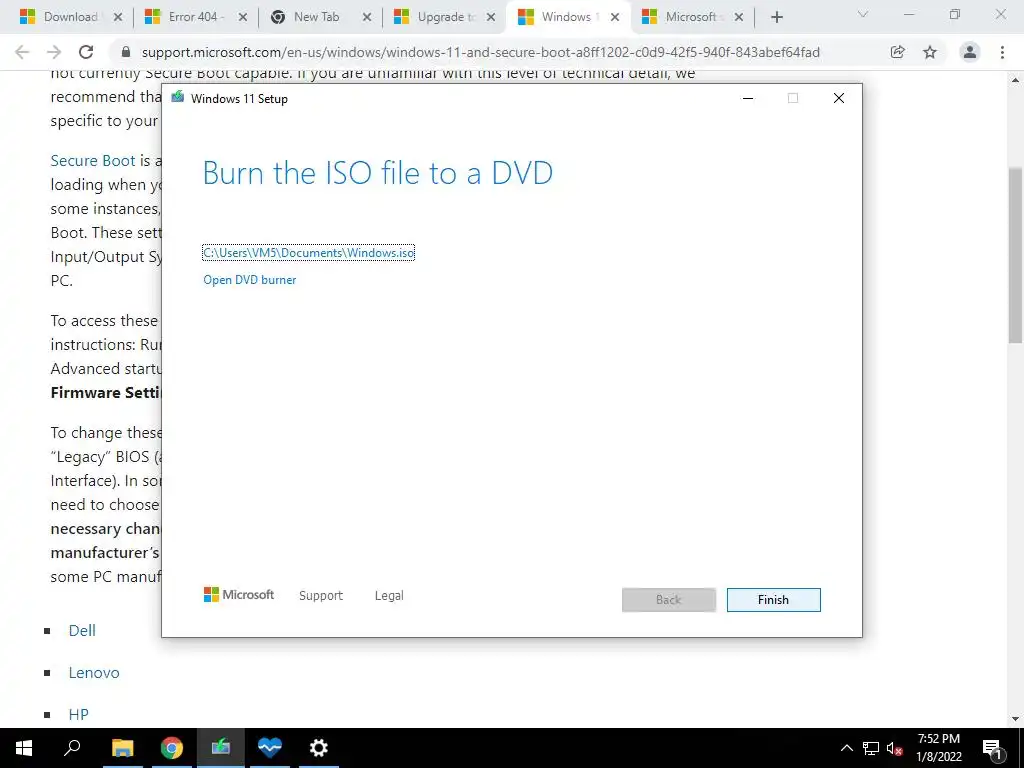This screenshot has width=1024, height=768.
Task: Click the Windows 11 Setup title bar icon
Action: click(178, 97)
